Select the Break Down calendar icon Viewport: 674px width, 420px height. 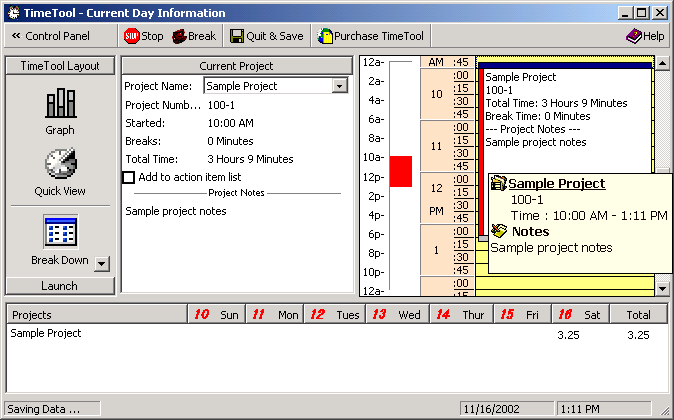point(60,232)
